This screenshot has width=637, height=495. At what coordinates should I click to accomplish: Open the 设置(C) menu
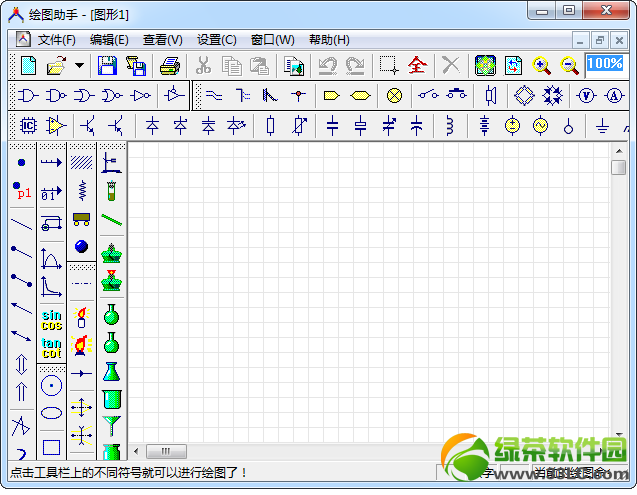[x=217, y=40]
